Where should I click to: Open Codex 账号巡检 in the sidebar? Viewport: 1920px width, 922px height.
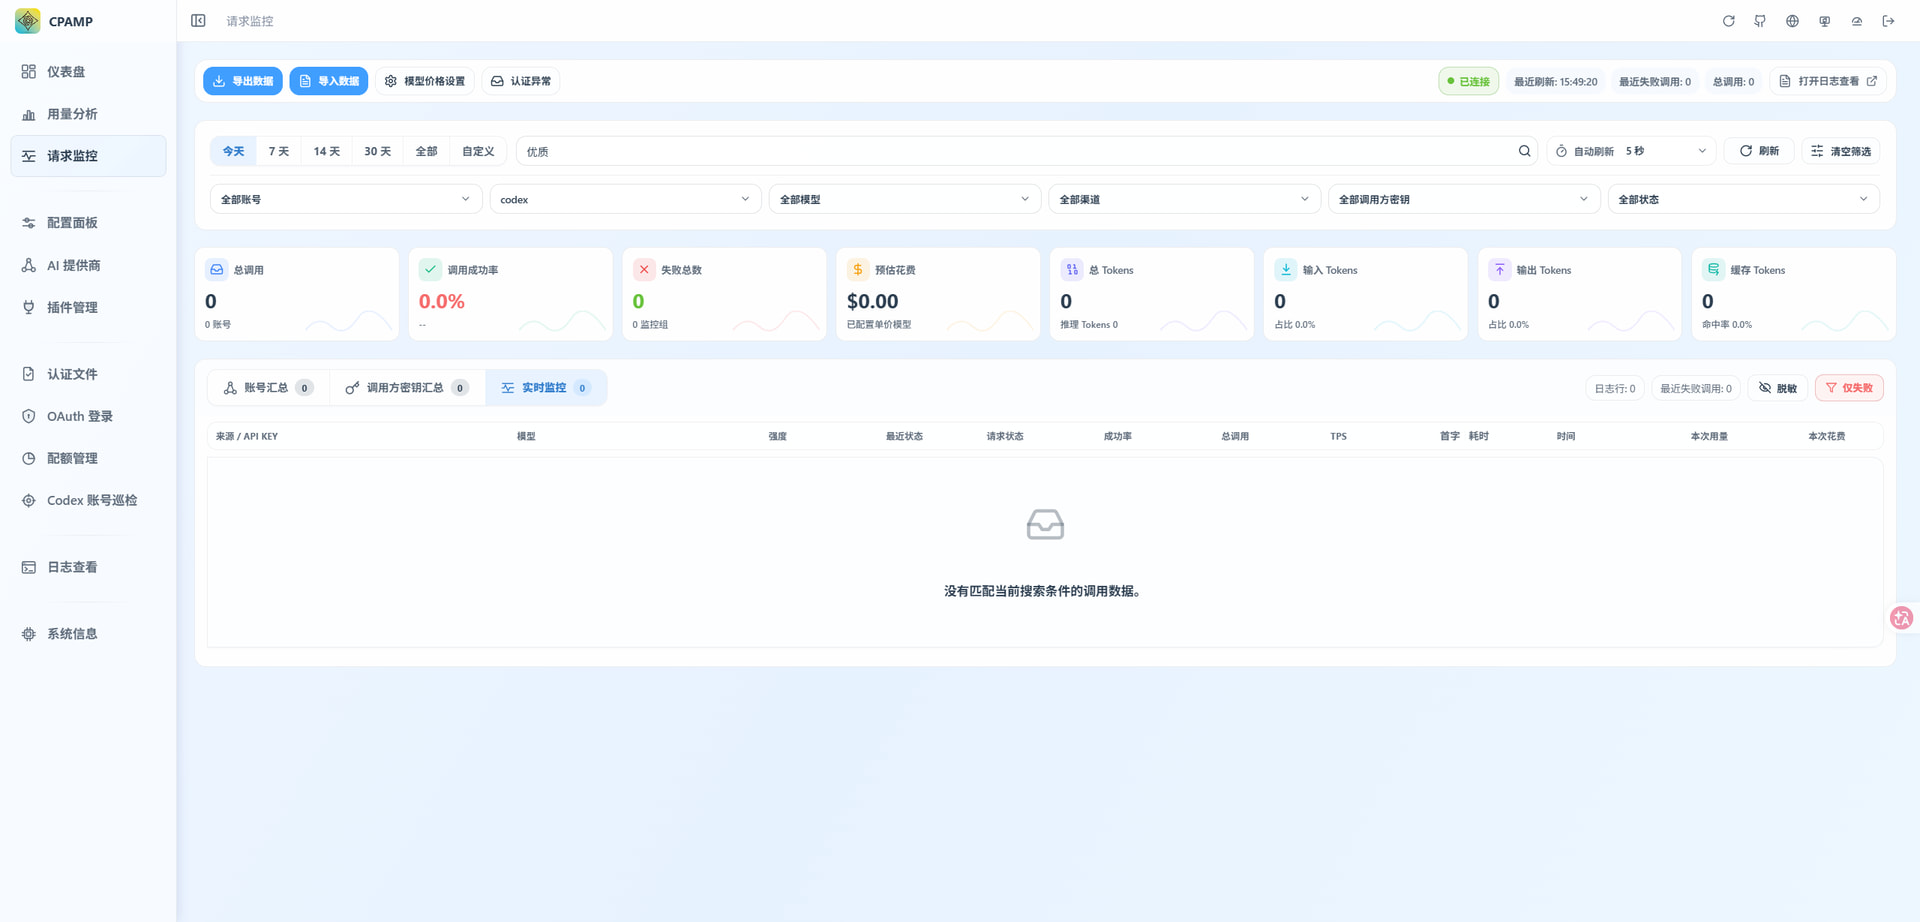pyautogui.click(x=88, y=500)
